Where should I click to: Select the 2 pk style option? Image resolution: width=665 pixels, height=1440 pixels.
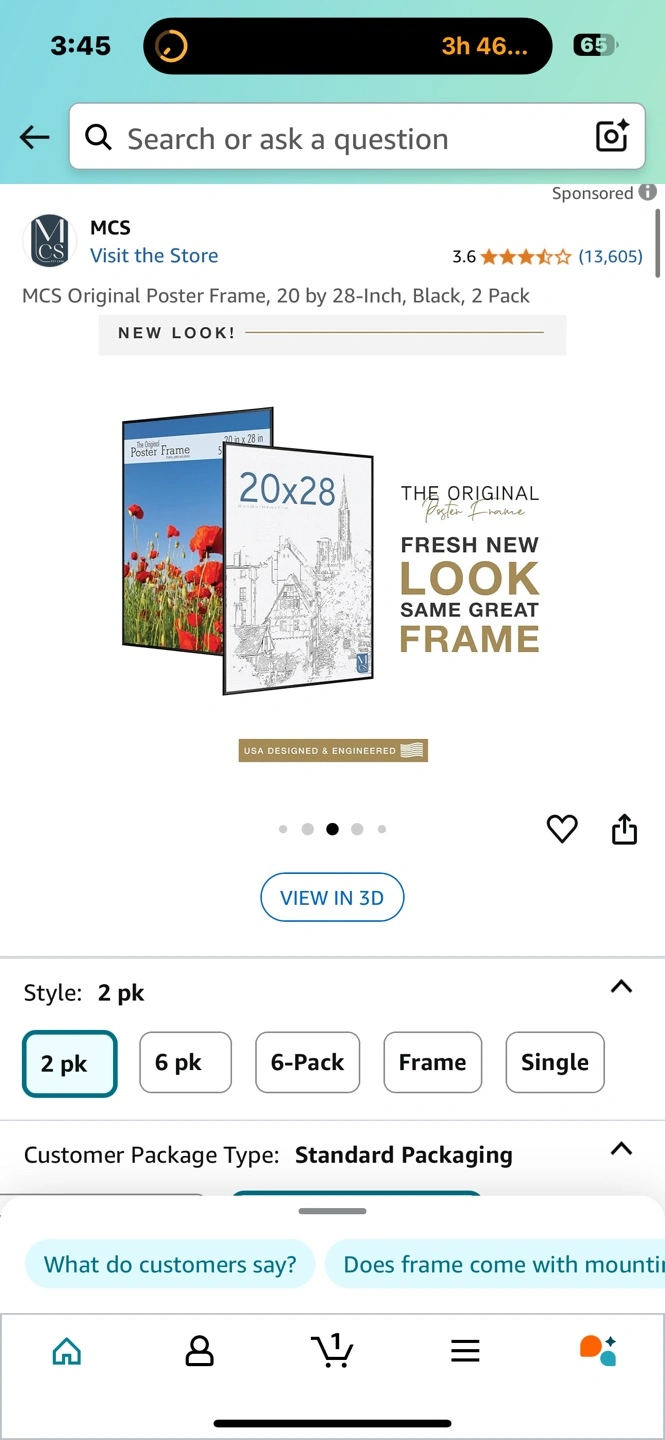click(x=70, y=1063)
